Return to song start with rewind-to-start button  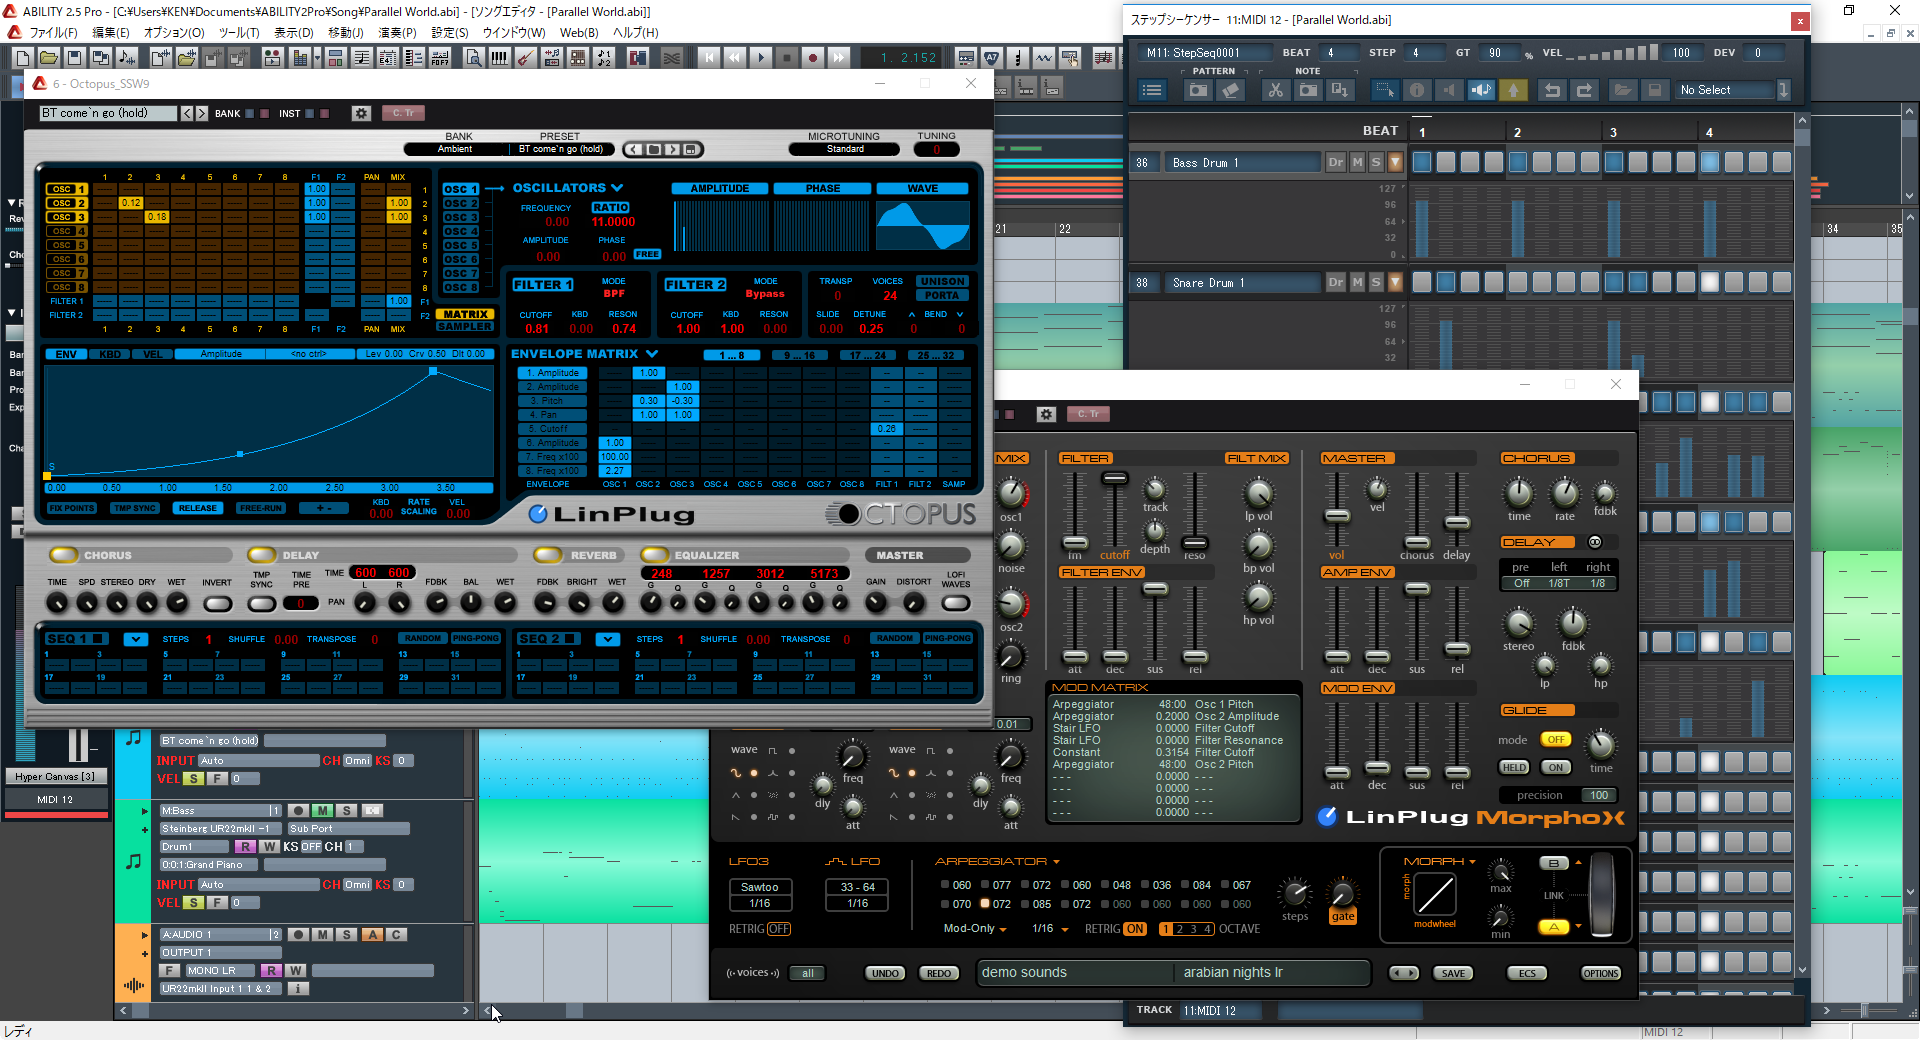pyautogui.click(x=709, y=58)
